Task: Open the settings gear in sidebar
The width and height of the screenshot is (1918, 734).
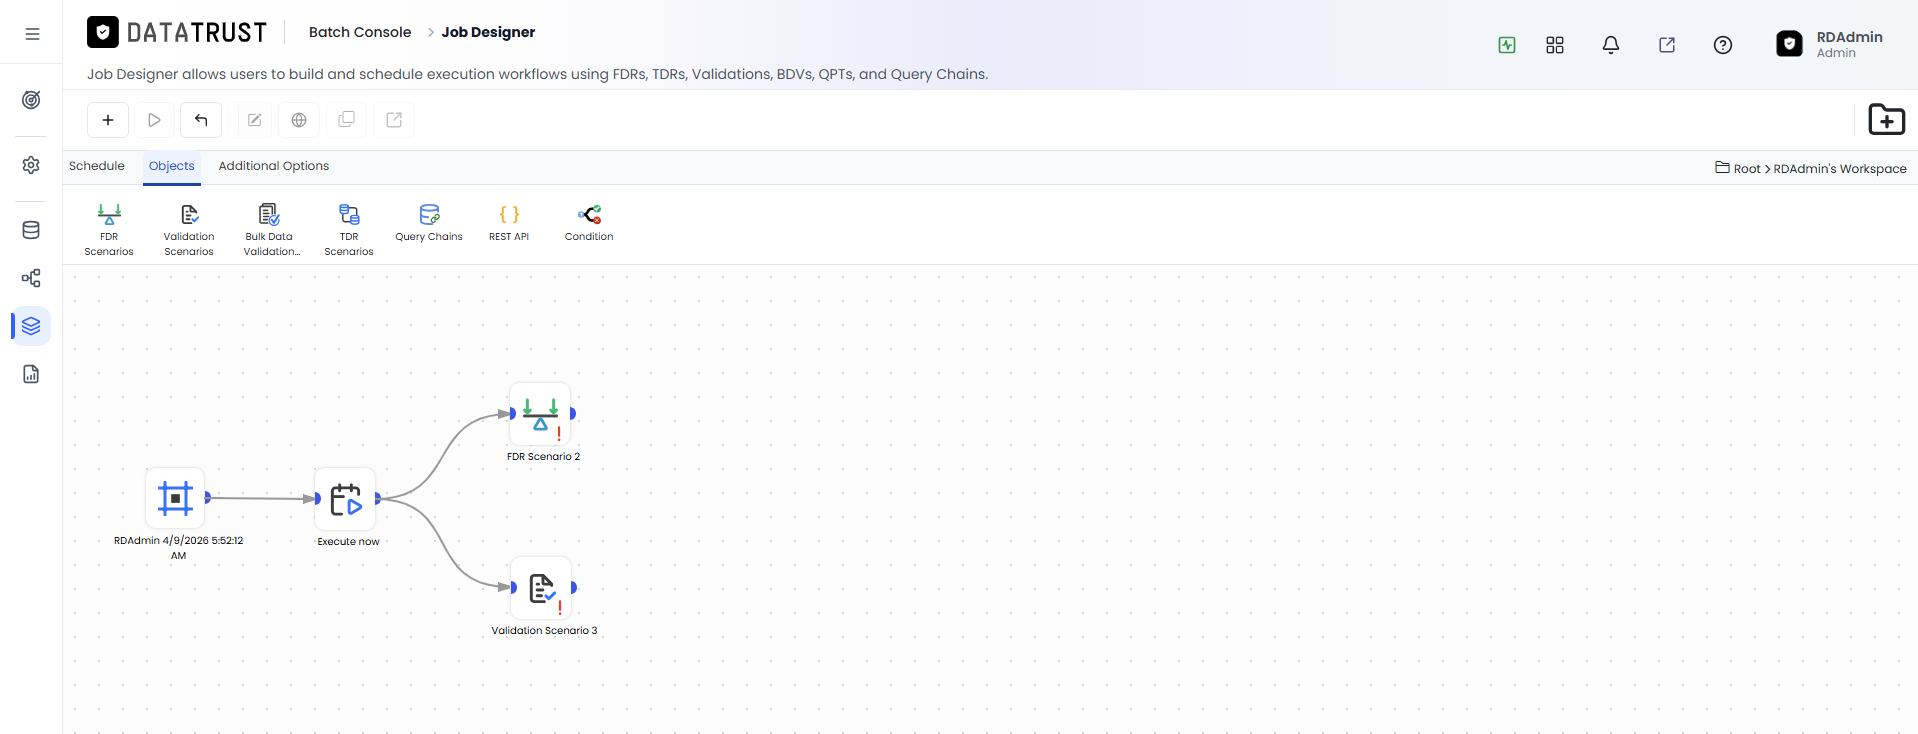Action: pyautogui.click(x=31, y=165)
